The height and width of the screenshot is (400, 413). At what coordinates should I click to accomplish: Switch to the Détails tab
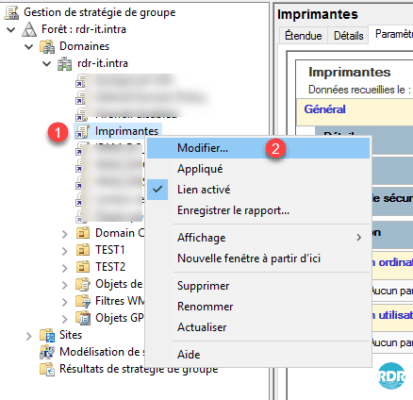click(348, 35)
